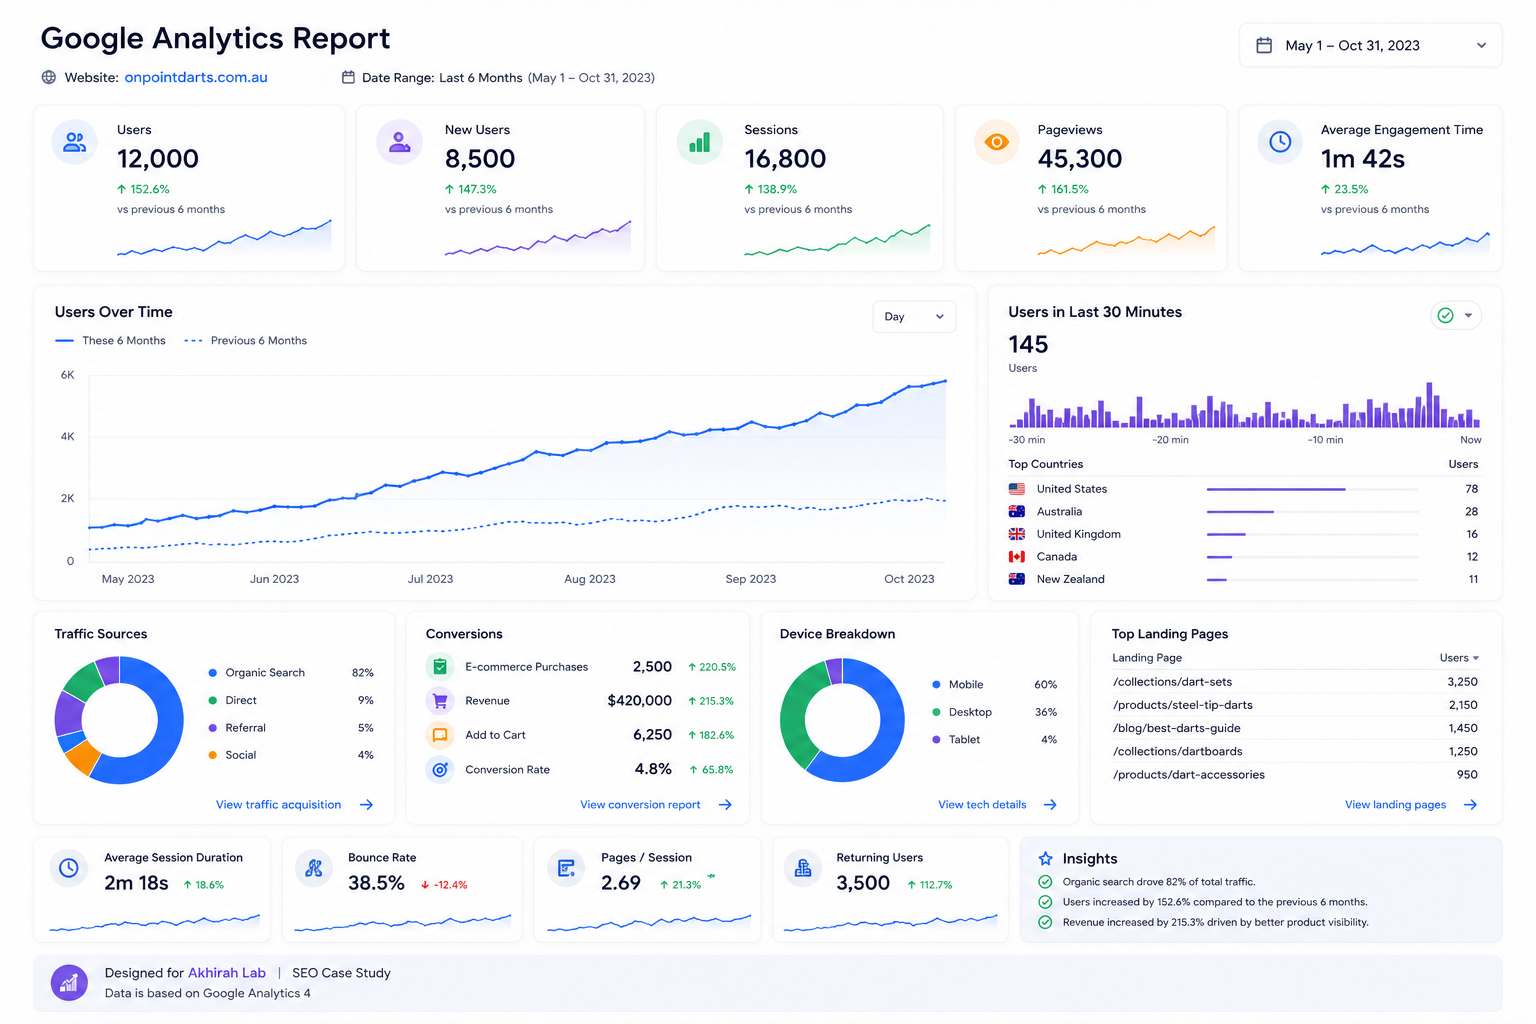Click the Average Engagement Time clock icon
This screenshot has height=1024, width=1536.
click(x=1280, y=142)
